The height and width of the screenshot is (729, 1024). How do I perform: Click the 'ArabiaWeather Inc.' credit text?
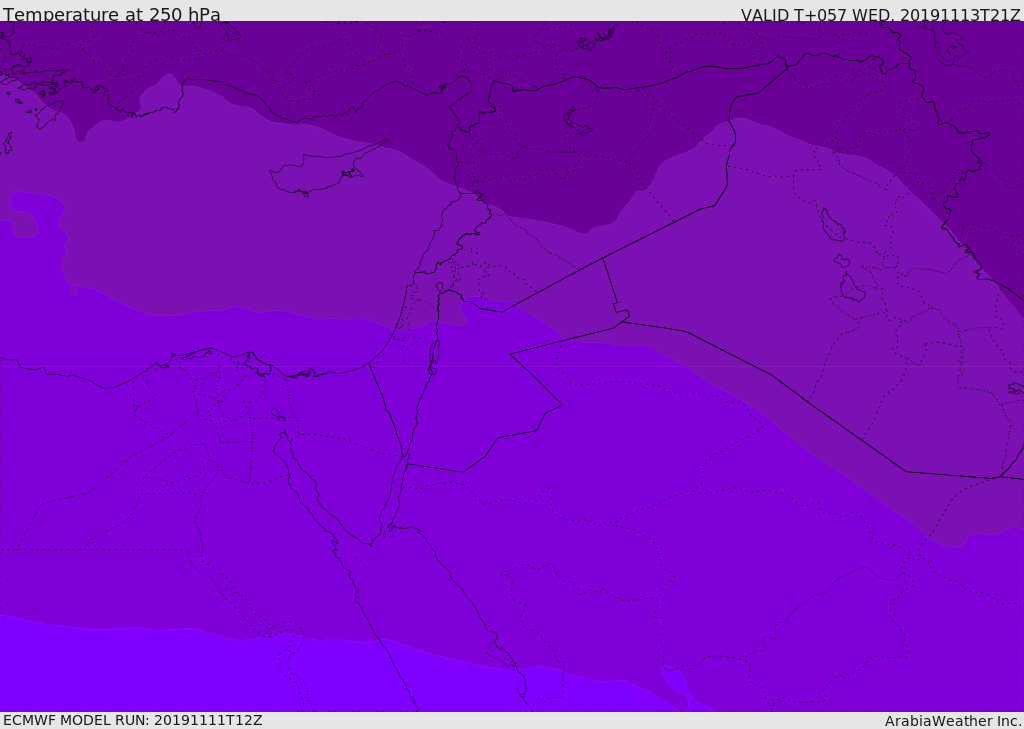953,721
